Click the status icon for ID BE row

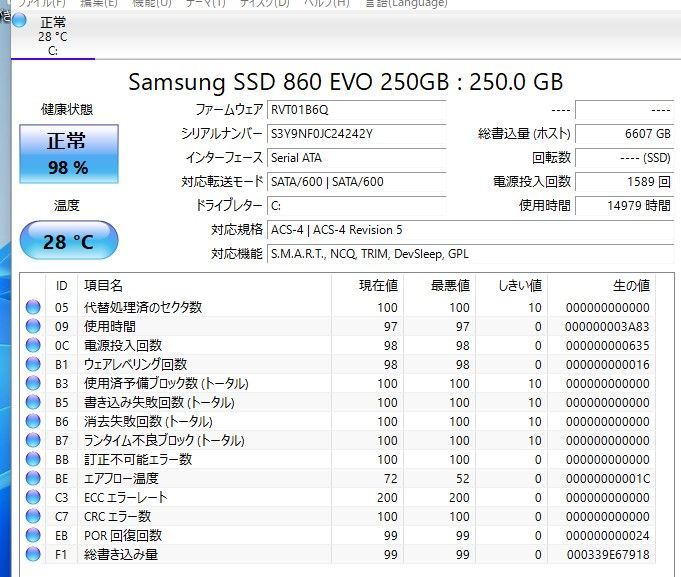tap(33, 478)
